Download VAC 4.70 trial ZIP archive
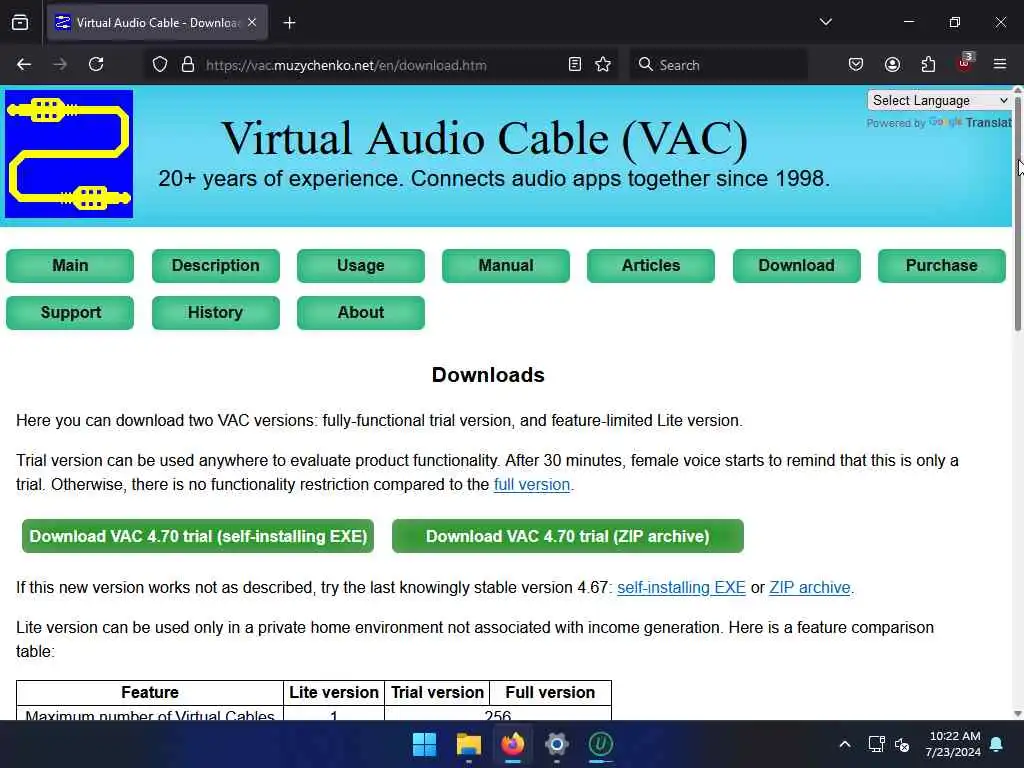Screen dimensions: 1024x768 (x=568, y=536)
